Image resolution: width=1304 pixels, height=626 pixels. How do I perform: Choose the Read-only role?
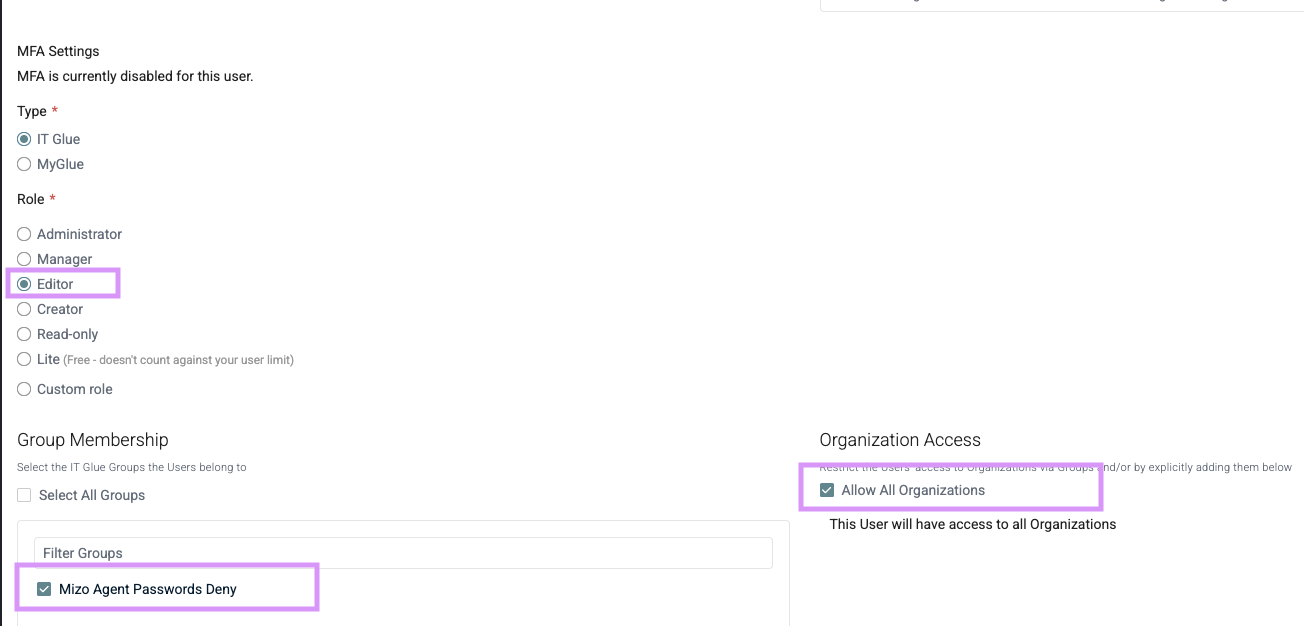24,334
